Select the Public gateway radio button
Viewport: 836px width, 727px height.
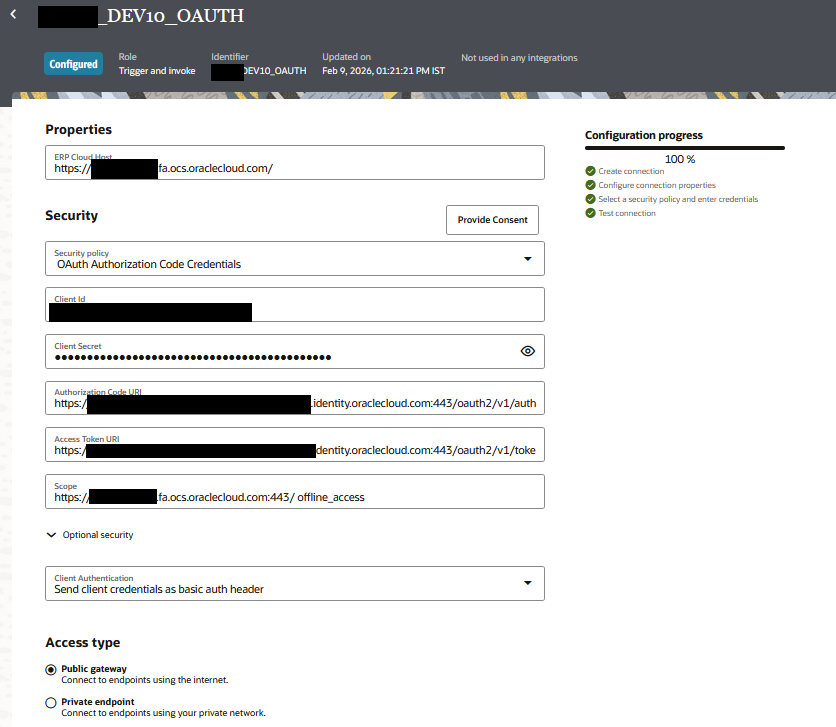(x=51, y=670)
